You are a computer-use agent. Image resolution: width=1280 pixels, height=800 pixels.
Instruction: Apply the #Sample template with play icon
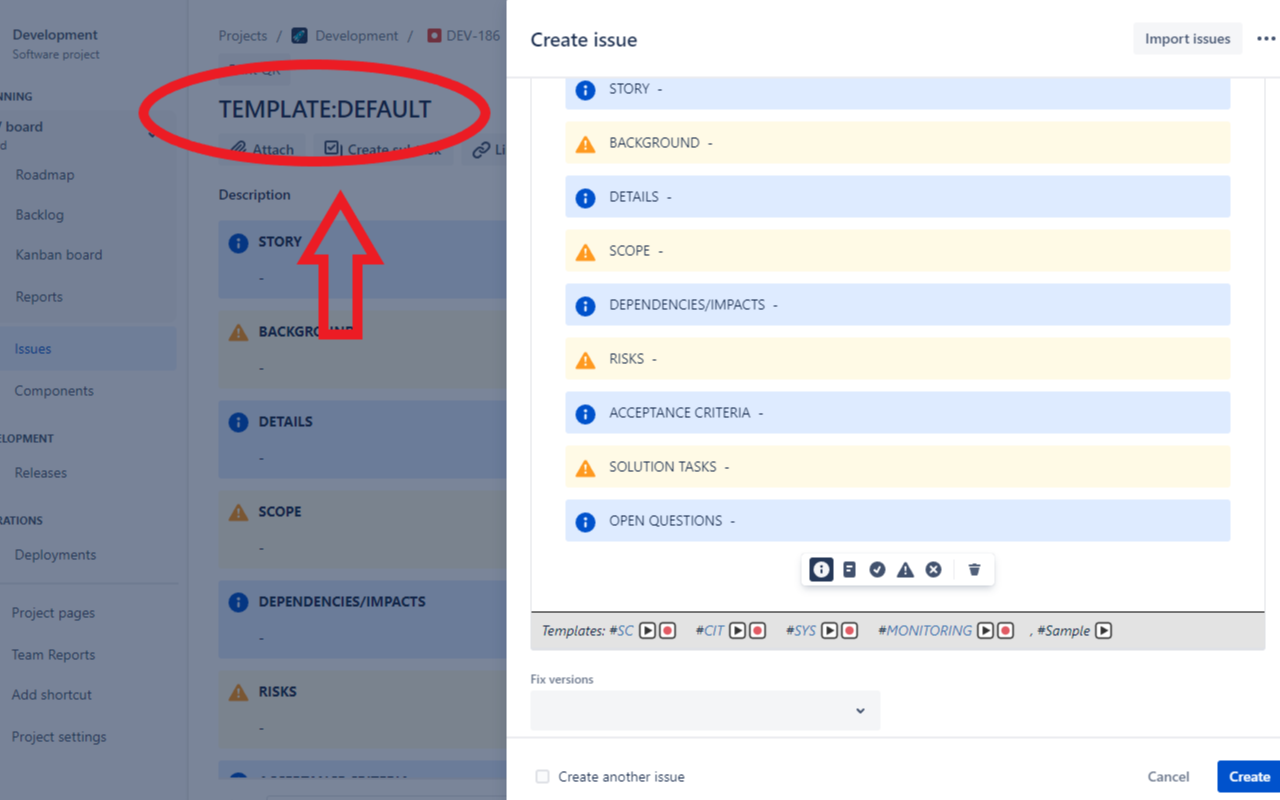[1103, 630]
